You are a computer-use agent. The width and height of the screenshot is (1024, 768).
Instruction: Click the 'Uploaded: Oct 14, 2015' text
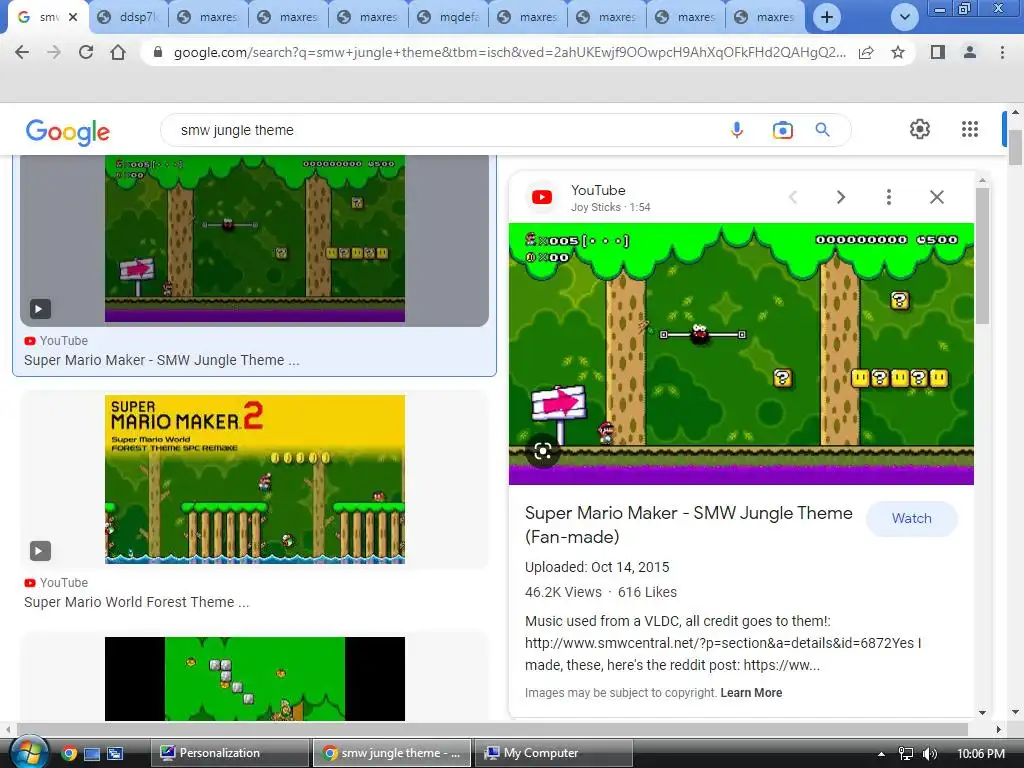pyautogui.click(x=597, y=567)
